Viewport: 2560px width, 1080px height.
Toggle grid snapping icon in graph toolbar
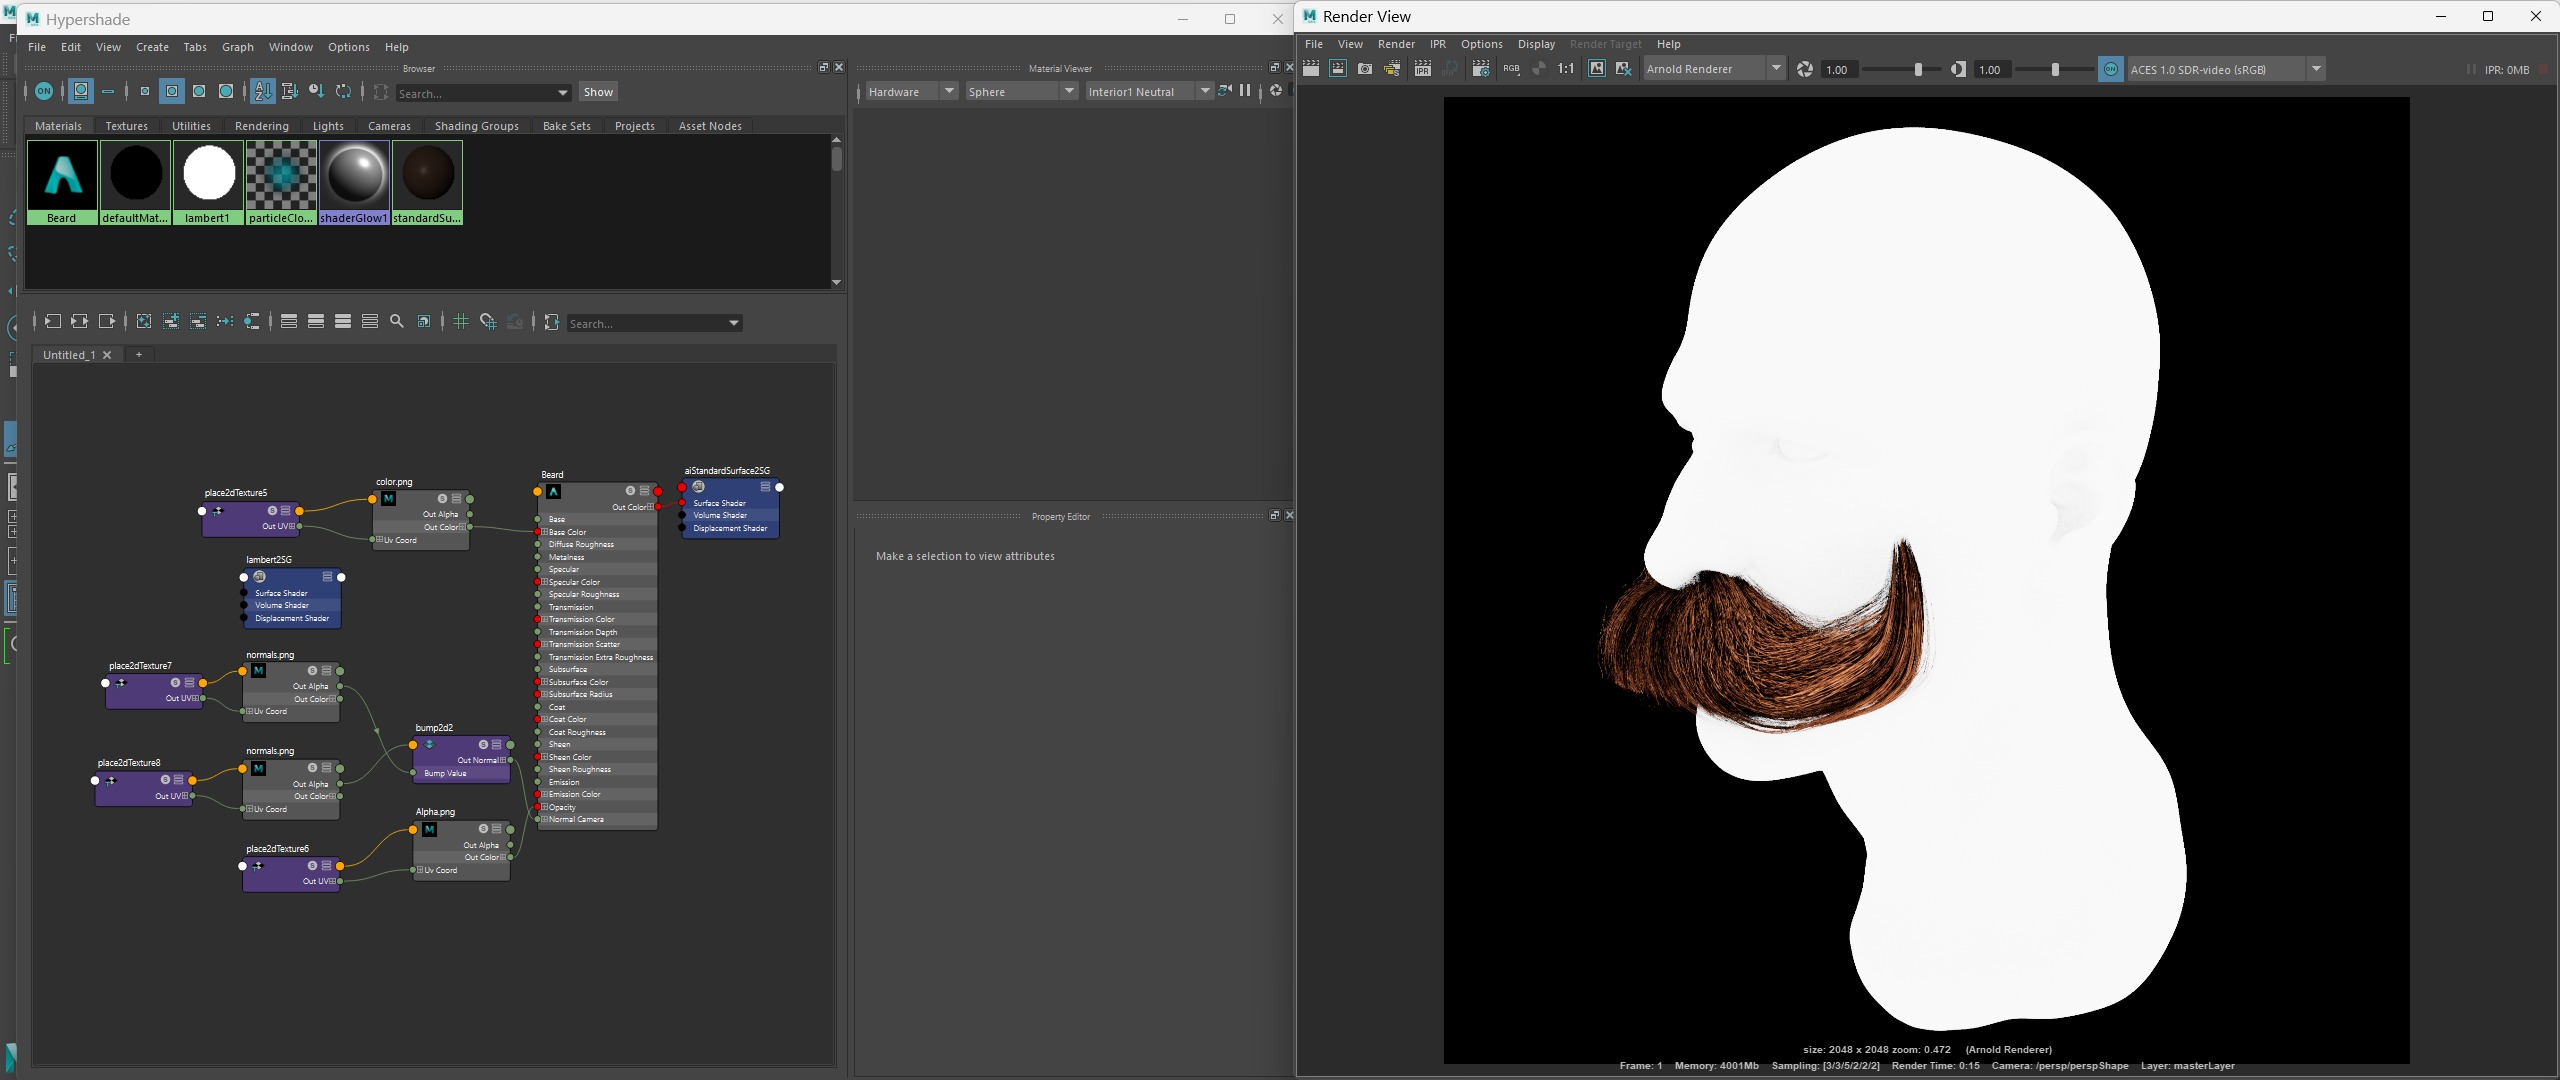pos(488,321)
